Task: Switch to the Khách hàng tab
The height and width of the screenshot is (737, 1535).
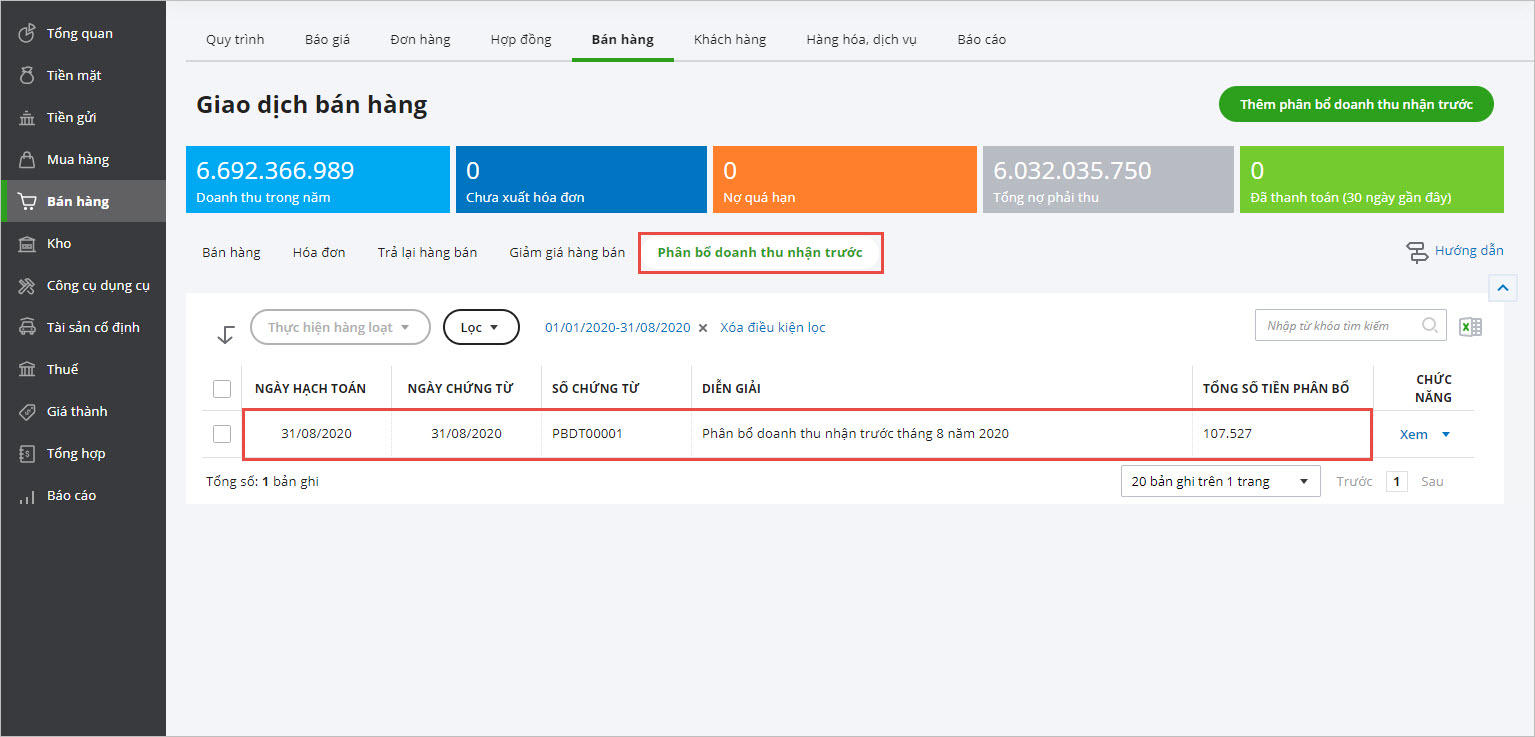Action: (x=730, y=40)
